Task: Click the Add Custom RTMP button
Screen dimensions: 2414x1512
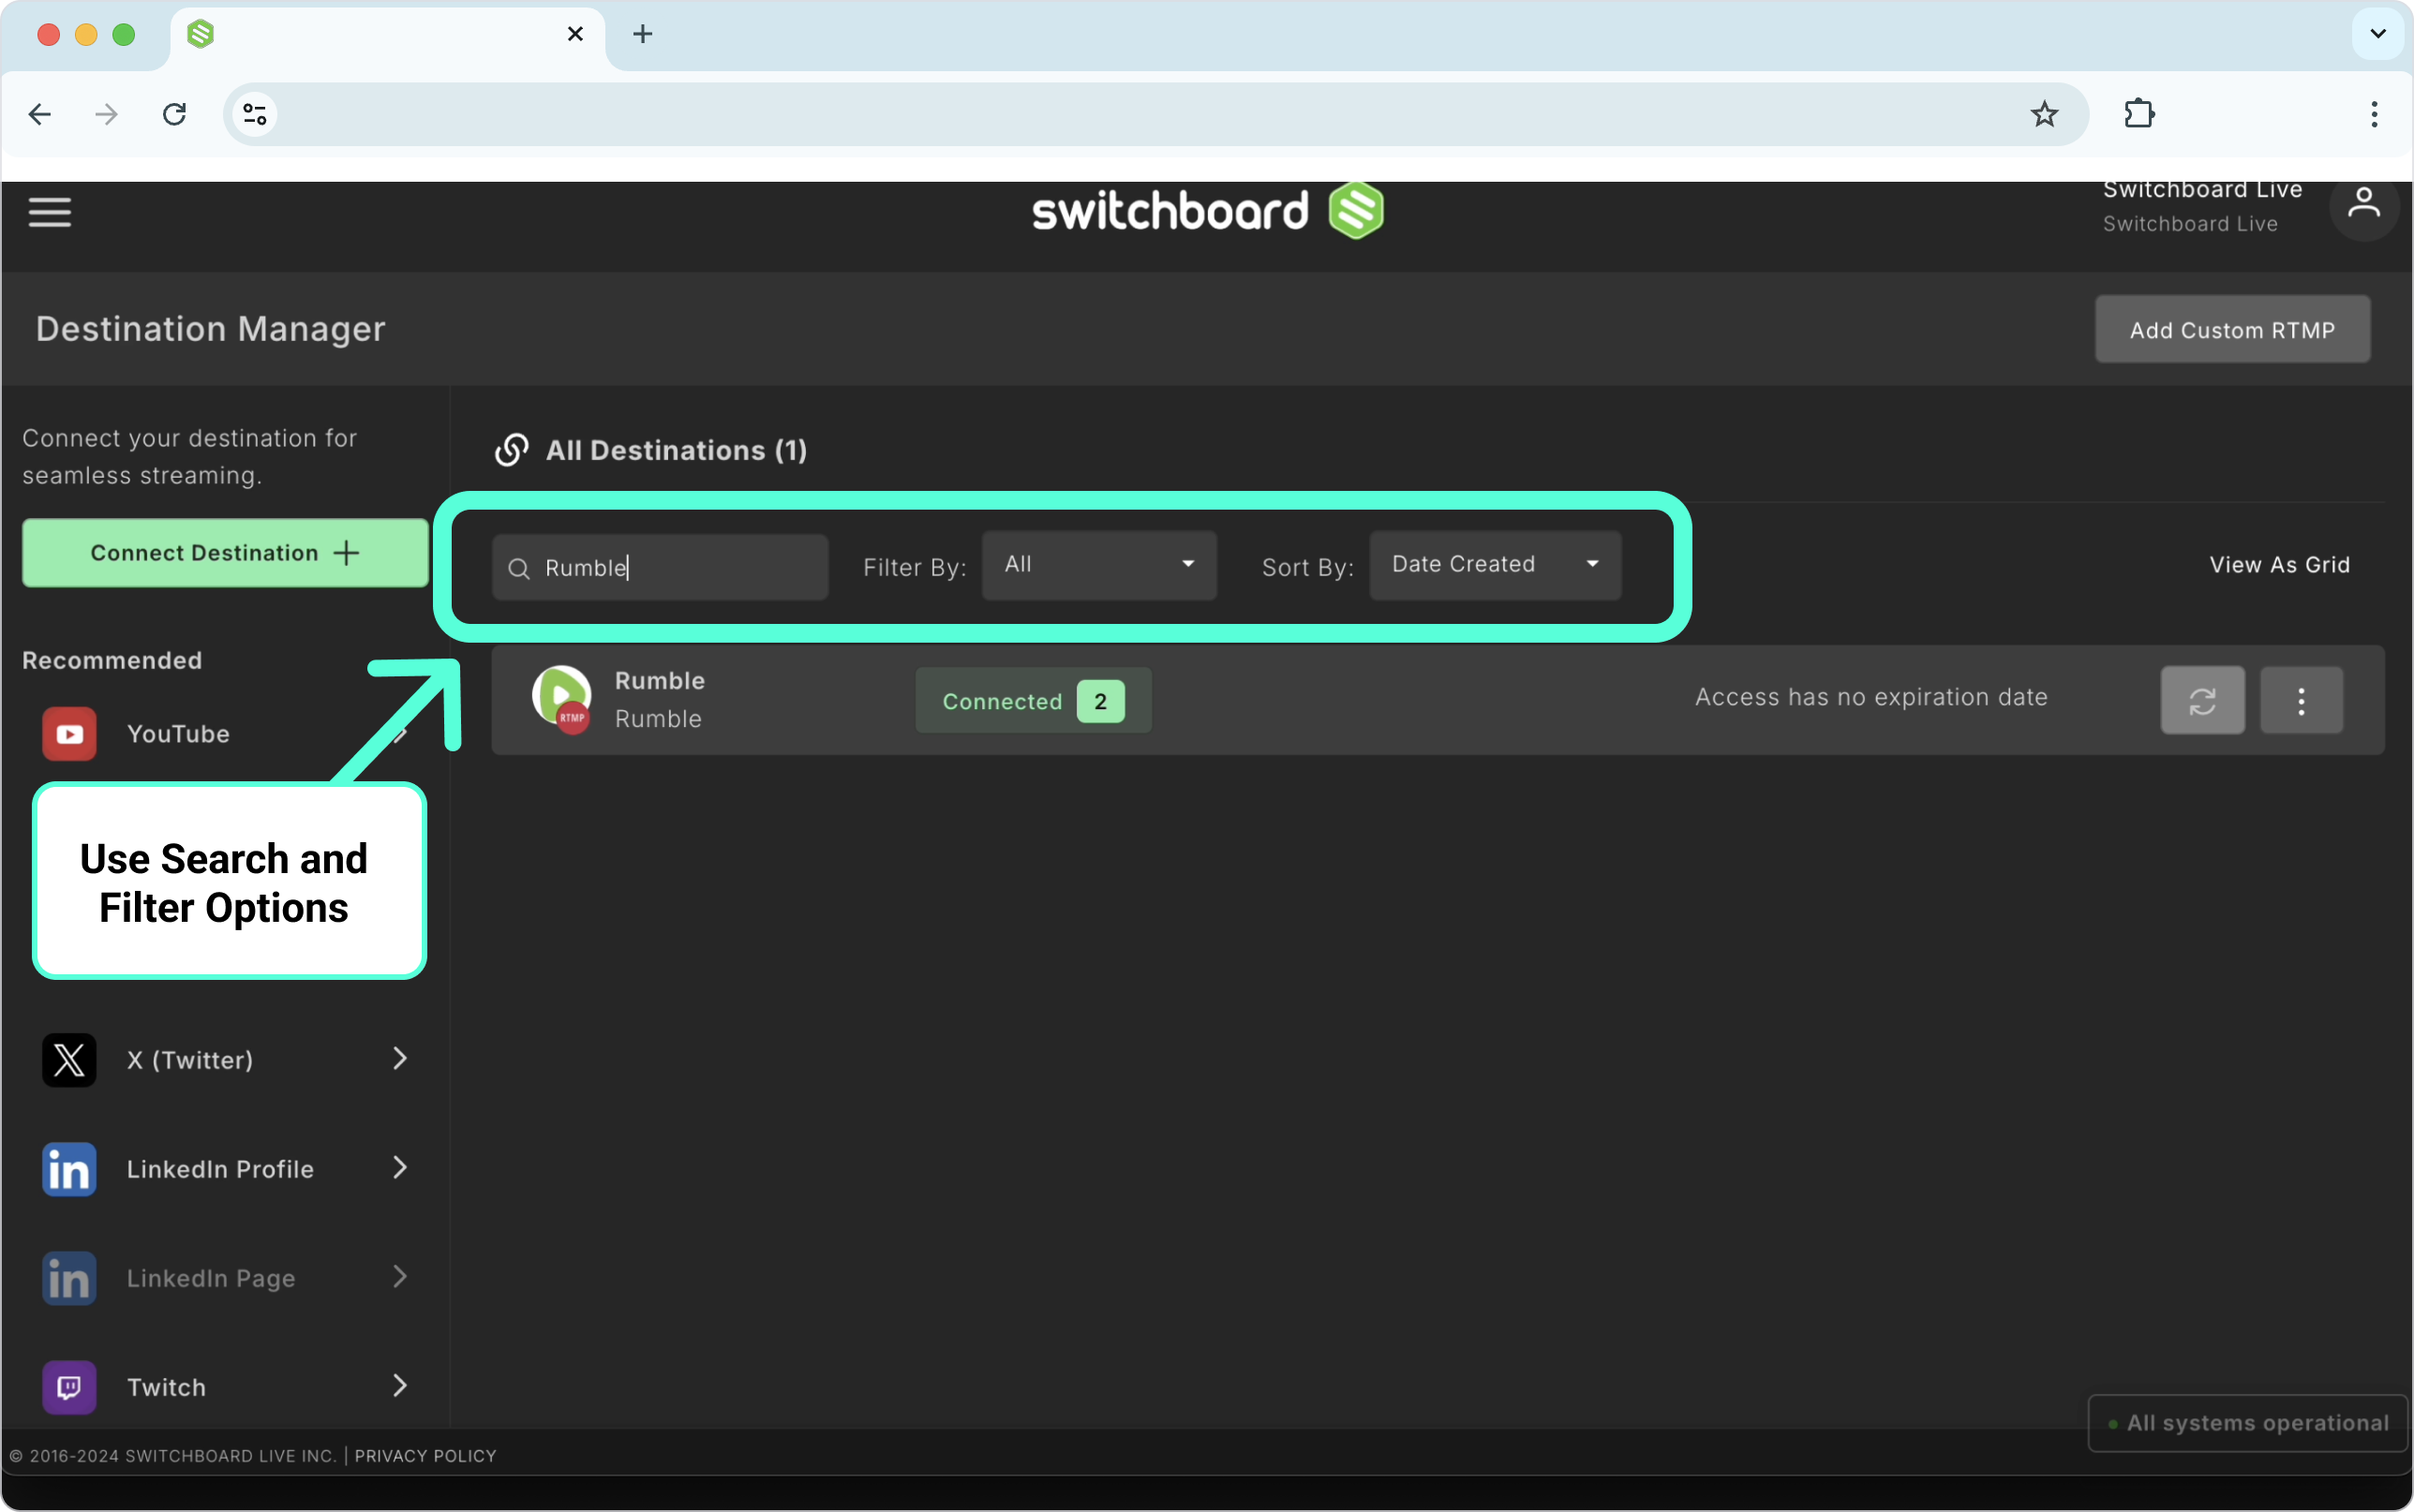Action: click(2232, 329)
